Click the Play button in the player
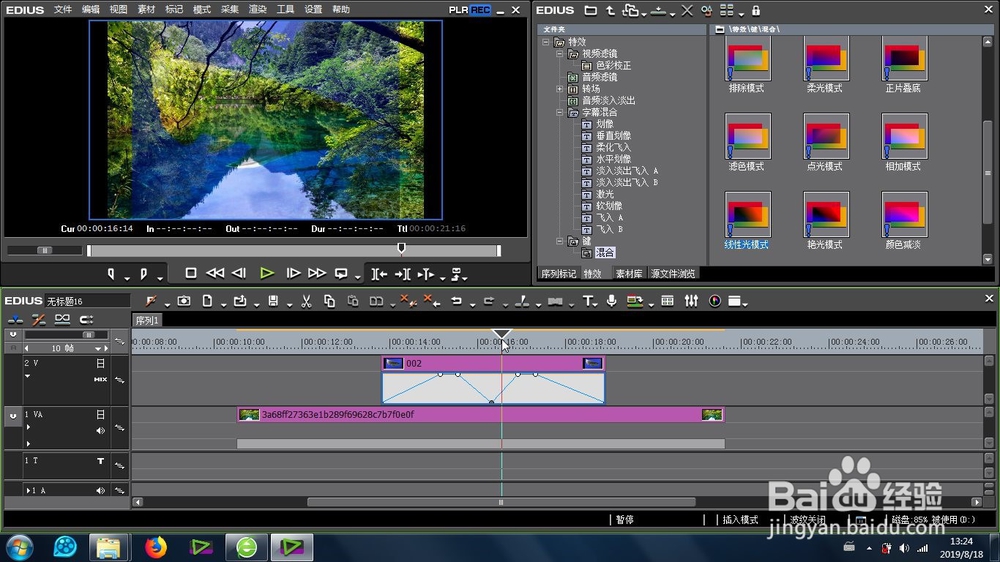This screenshot has width=1000, height=562. tap(267, 274)
